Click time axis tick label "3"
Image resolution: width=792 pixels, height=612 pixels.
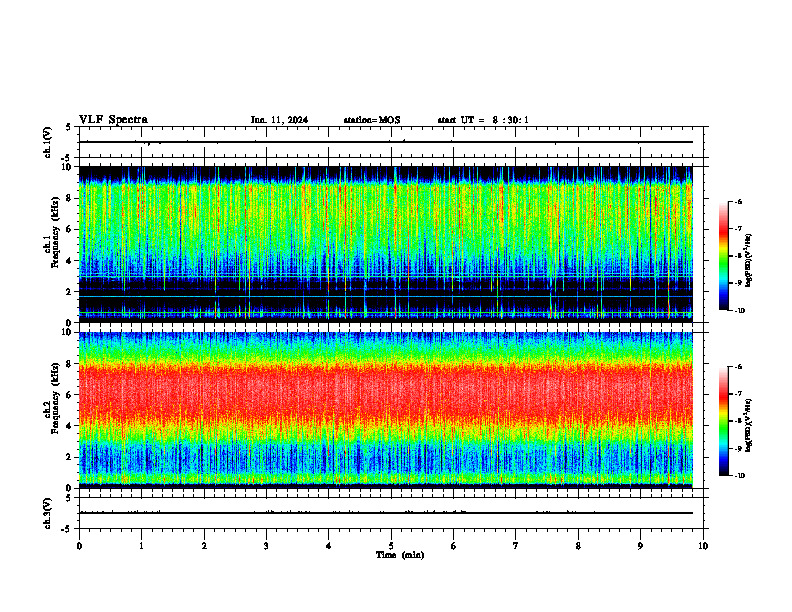tap(266, 546)
